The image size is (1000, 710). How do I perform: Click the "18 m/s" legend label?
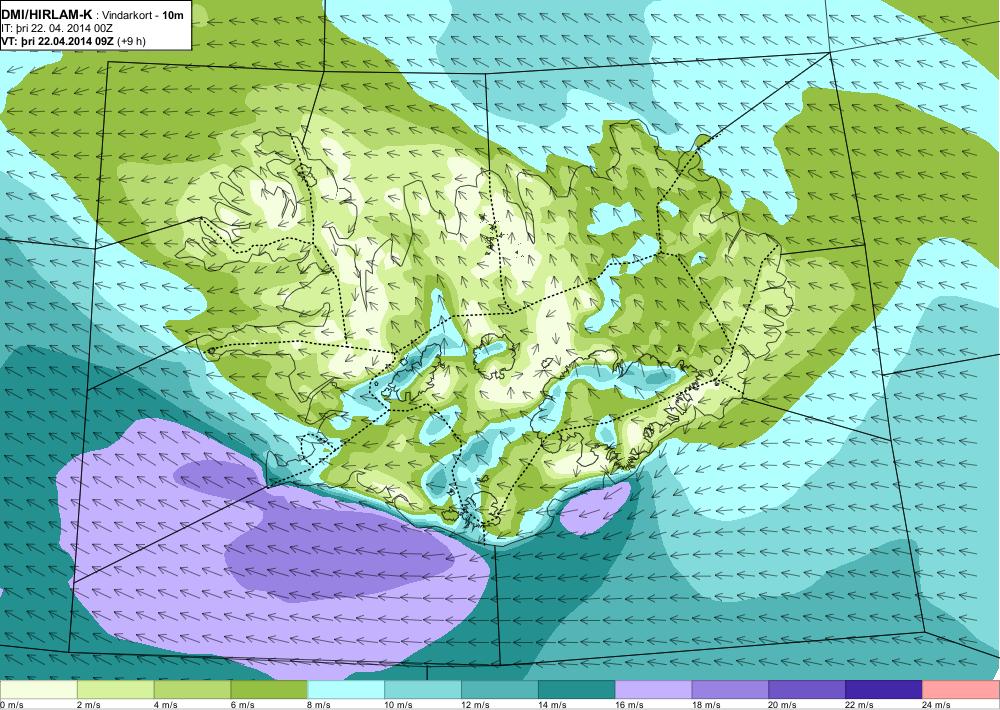pyautogui.click(x=706, y=705)
